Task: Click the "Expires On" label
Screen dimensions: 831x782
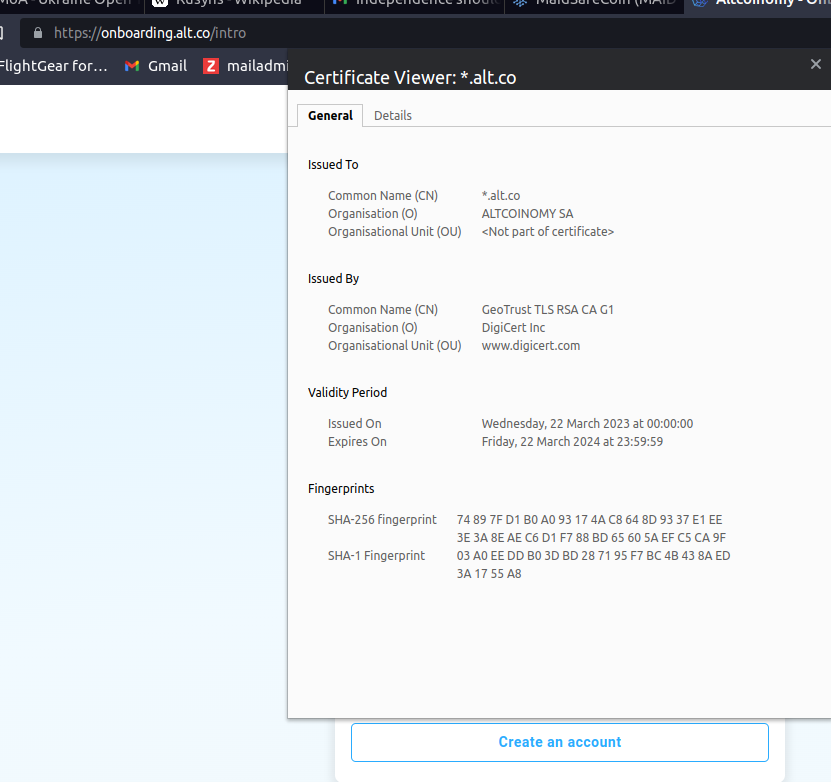Action: pyautogui.click(x=357, y=441)
